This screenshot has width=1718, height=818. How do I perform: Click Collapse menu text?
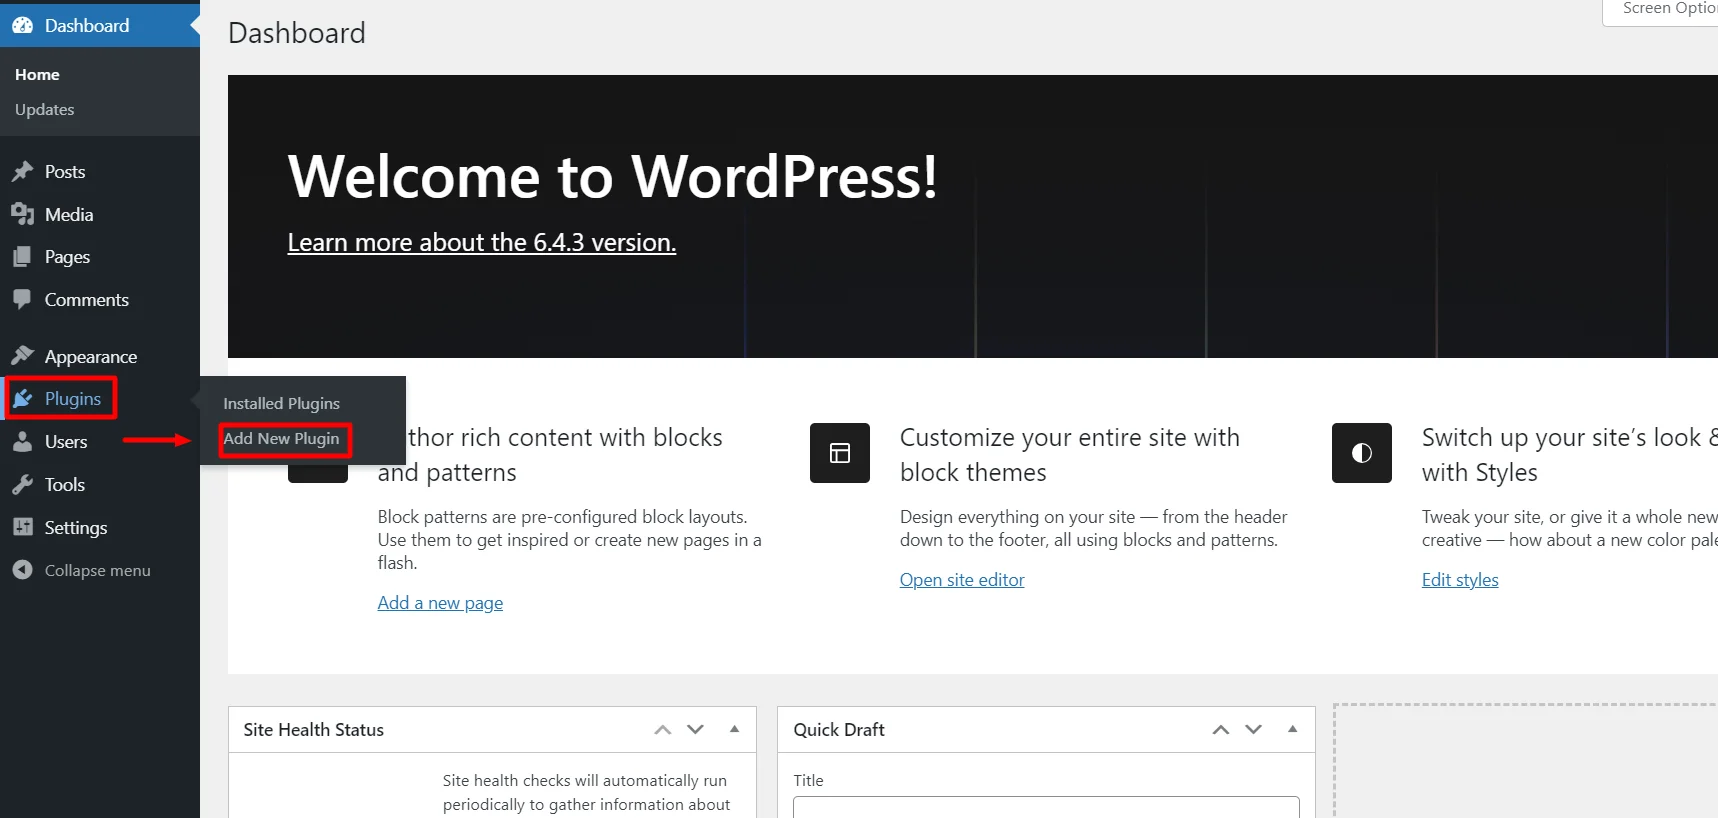coord(98,571)
